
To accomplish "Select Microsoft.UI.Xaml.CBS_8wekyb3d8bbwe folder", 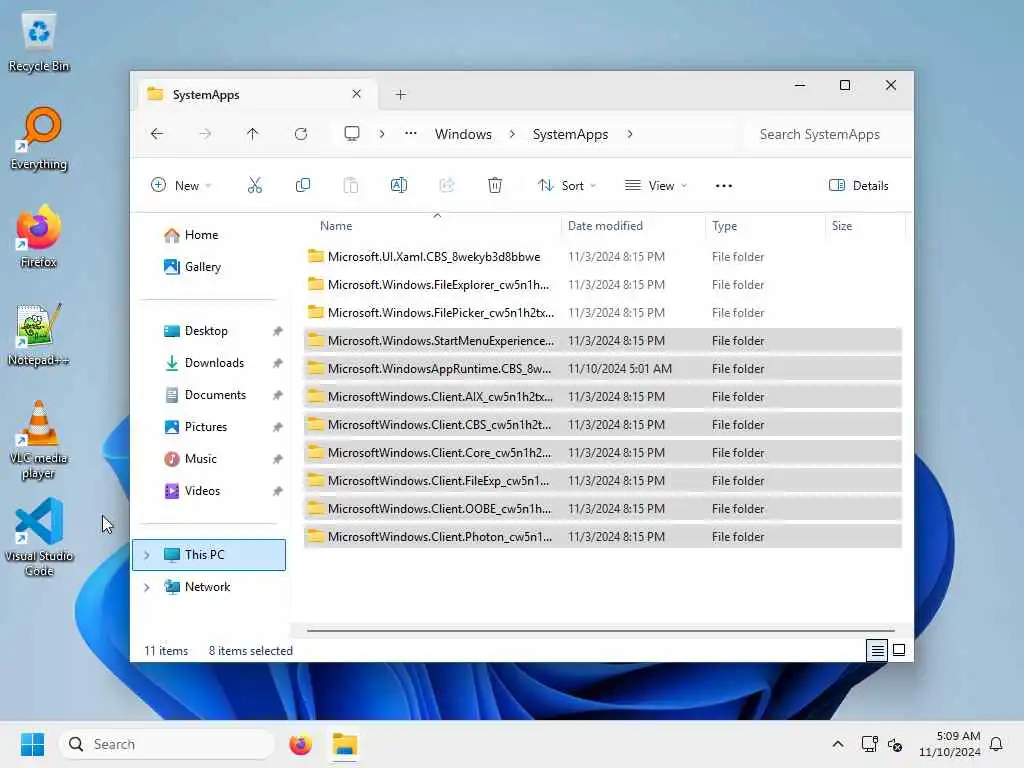I will [x=603, y=257].
